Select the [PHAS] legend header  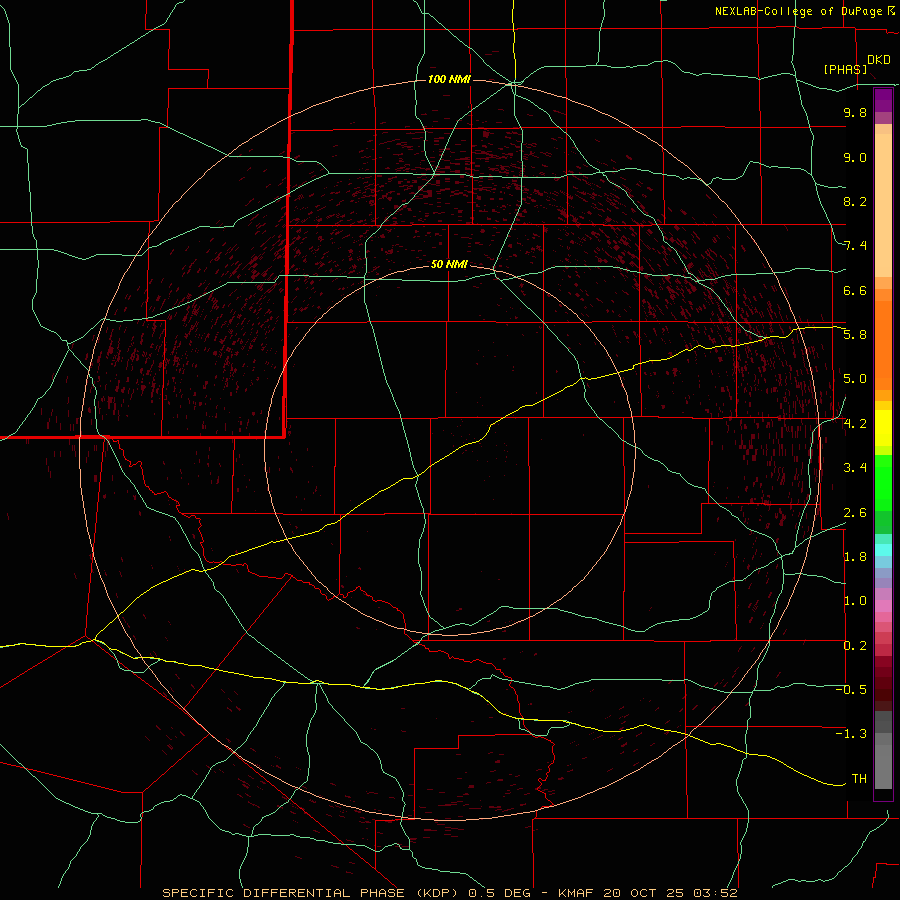point(845,69)
